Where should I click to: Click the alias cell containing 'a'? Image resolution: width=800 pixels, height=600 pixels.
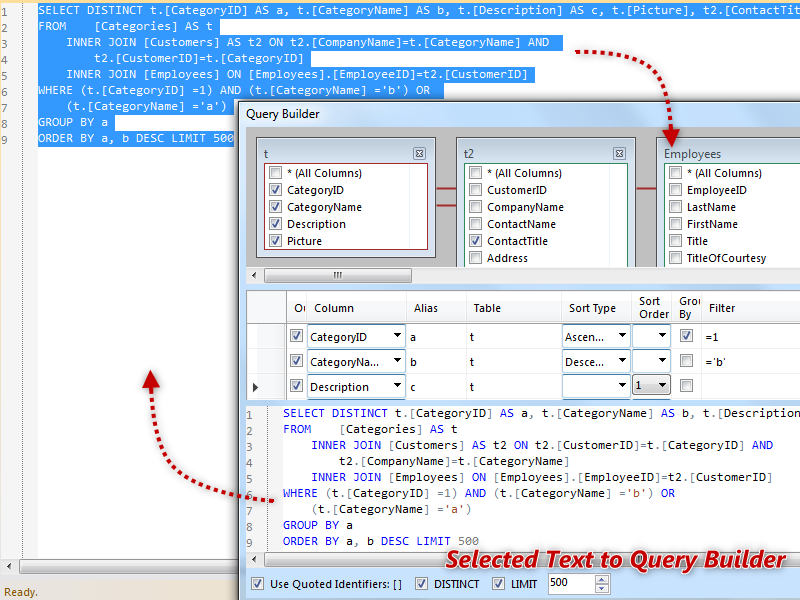[436, 337]
